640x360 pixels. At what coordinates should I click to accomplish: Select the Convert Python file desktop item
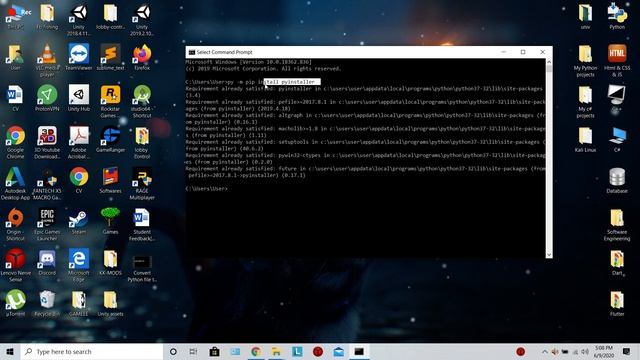point(142,268)
